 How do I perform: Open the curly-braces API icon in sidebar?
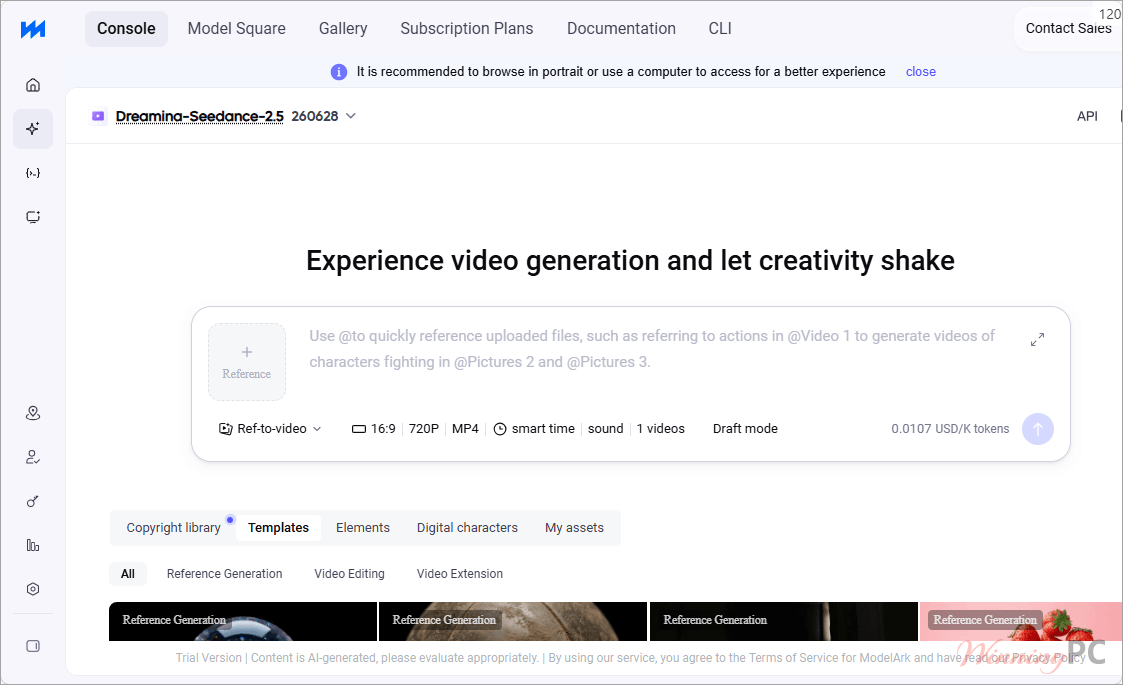pyautogui.click(x=33, y=173)
